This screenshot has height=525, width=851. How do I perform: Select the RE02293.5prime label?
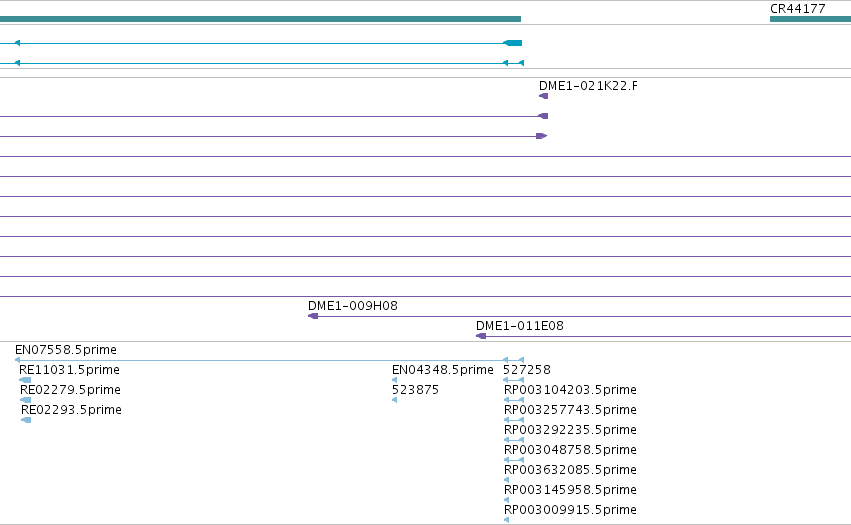pyautogui.click(x=71, y=410)
